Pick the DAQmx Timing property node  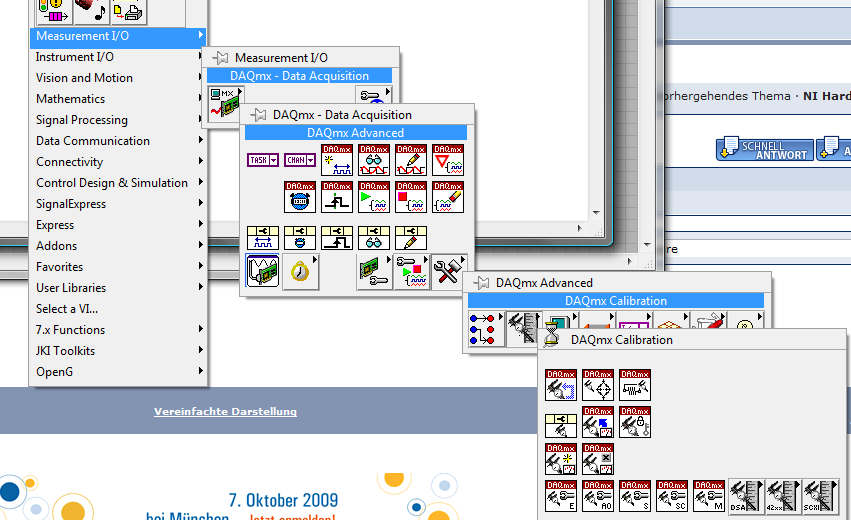coord(300,238)
